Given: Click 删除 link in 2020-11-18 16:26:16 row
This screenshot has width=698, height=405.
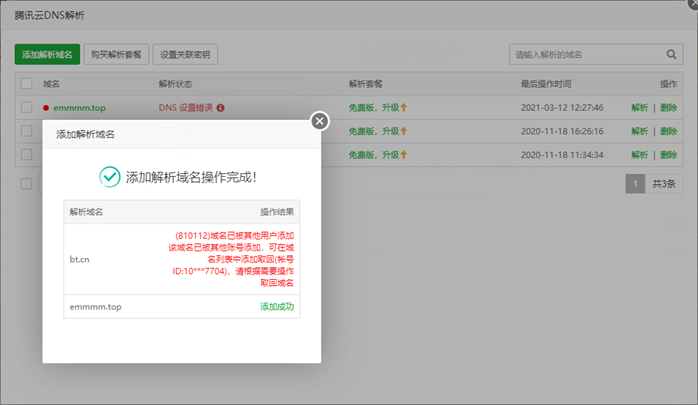Looking at the screenshot, I should click(669, 131).
